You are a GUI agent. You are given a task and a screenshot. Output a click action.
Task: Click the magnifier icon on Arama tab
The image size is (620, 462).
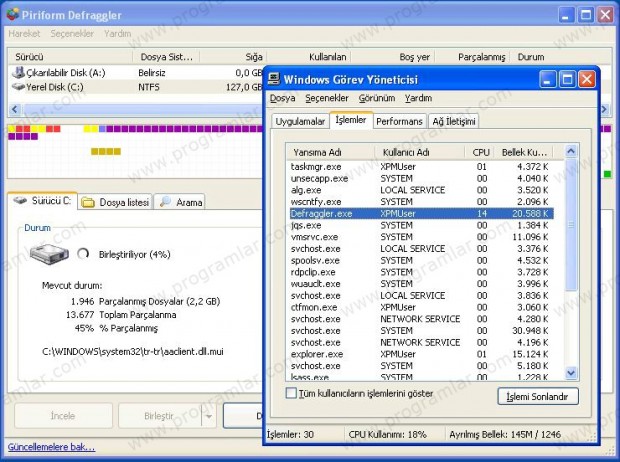(165, 202)
